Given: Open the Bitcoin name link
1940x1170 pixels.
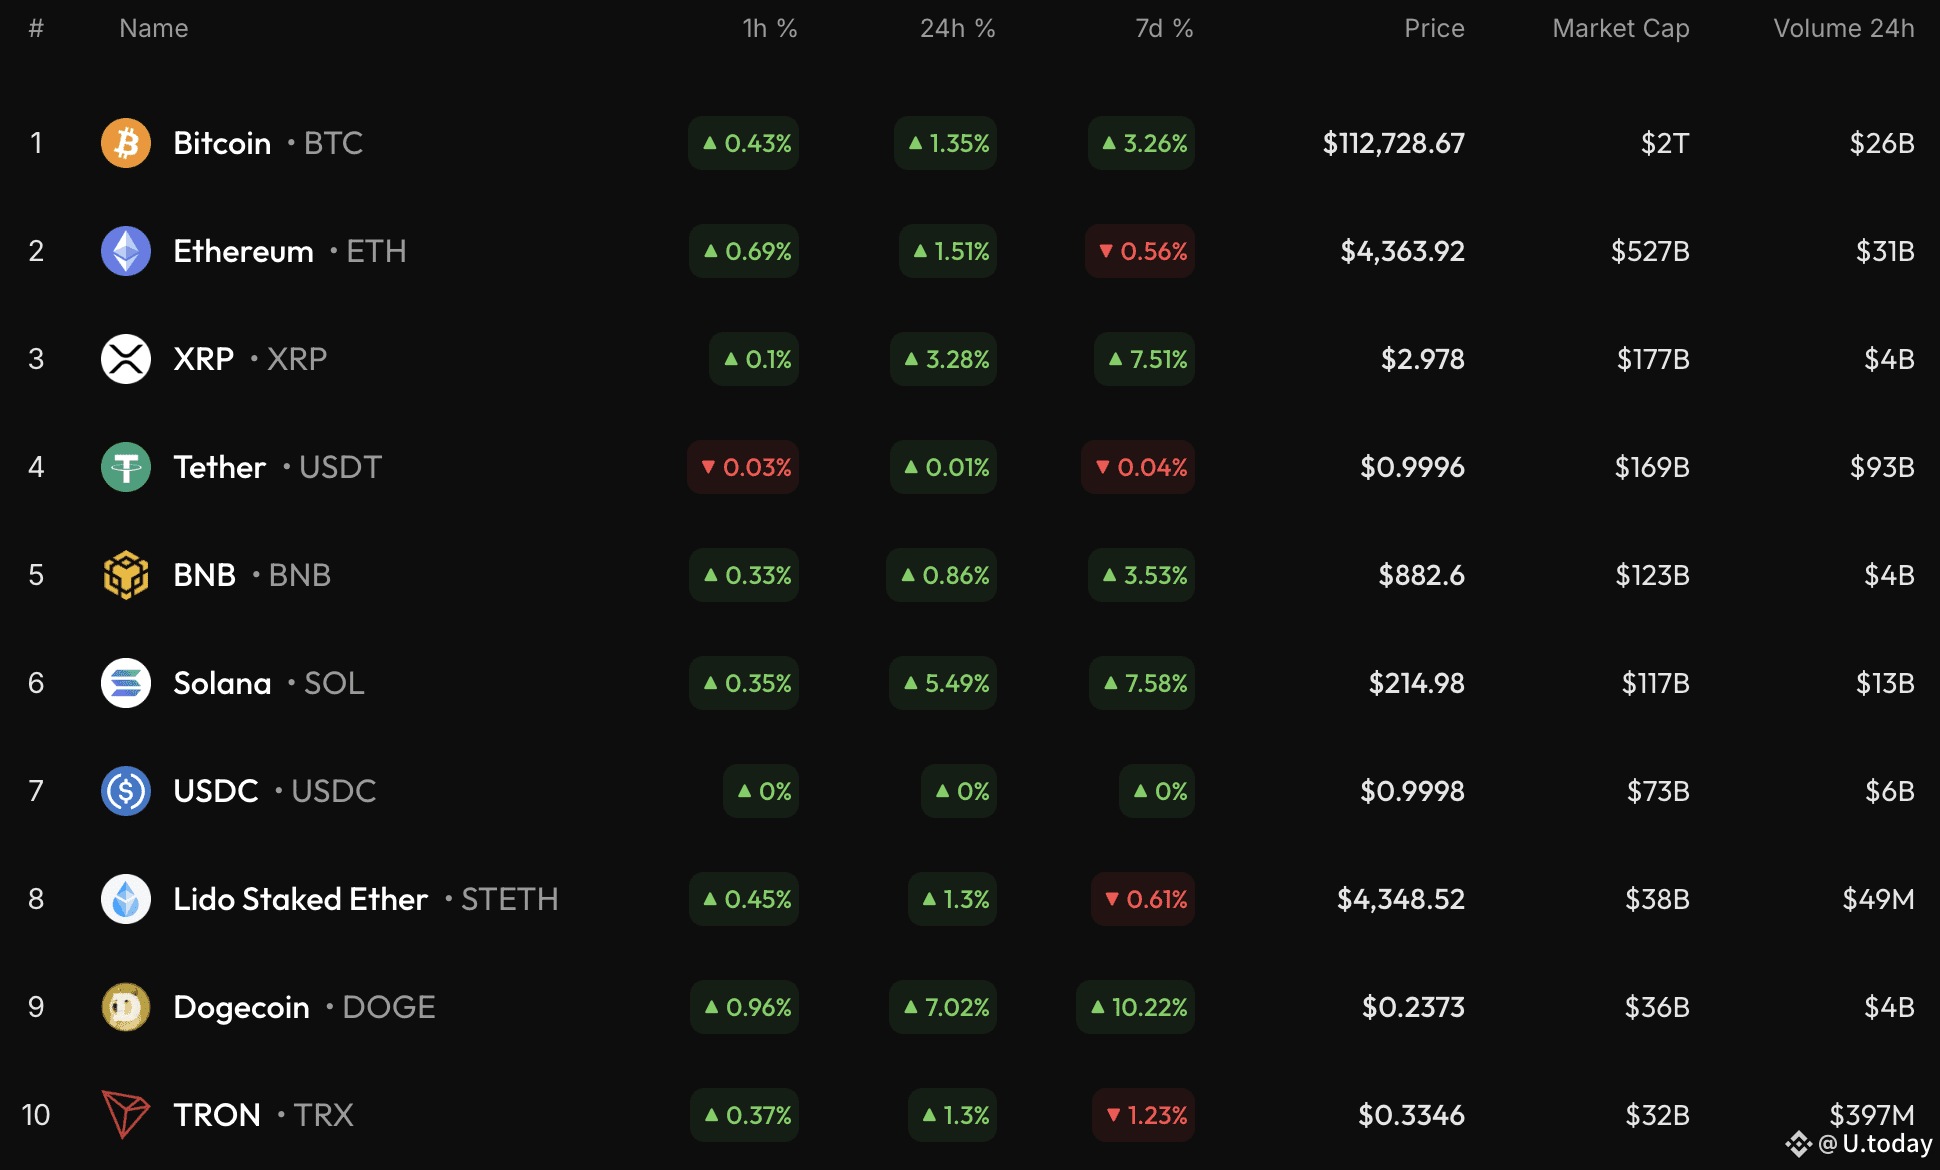Looking at the screenshot, I should pyautogui.click(x=222, y=143).
